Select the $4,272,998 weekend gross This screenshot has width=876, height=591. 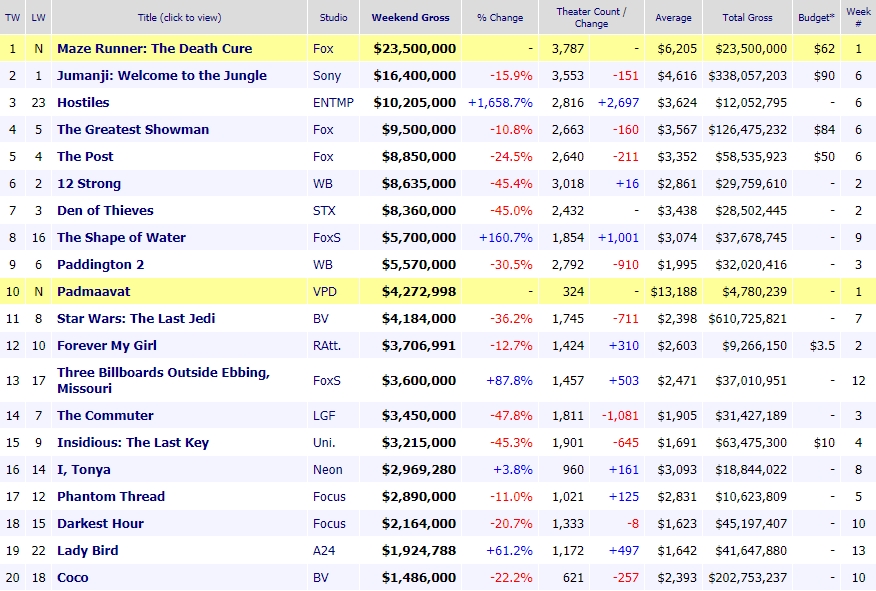click(419, 292)
